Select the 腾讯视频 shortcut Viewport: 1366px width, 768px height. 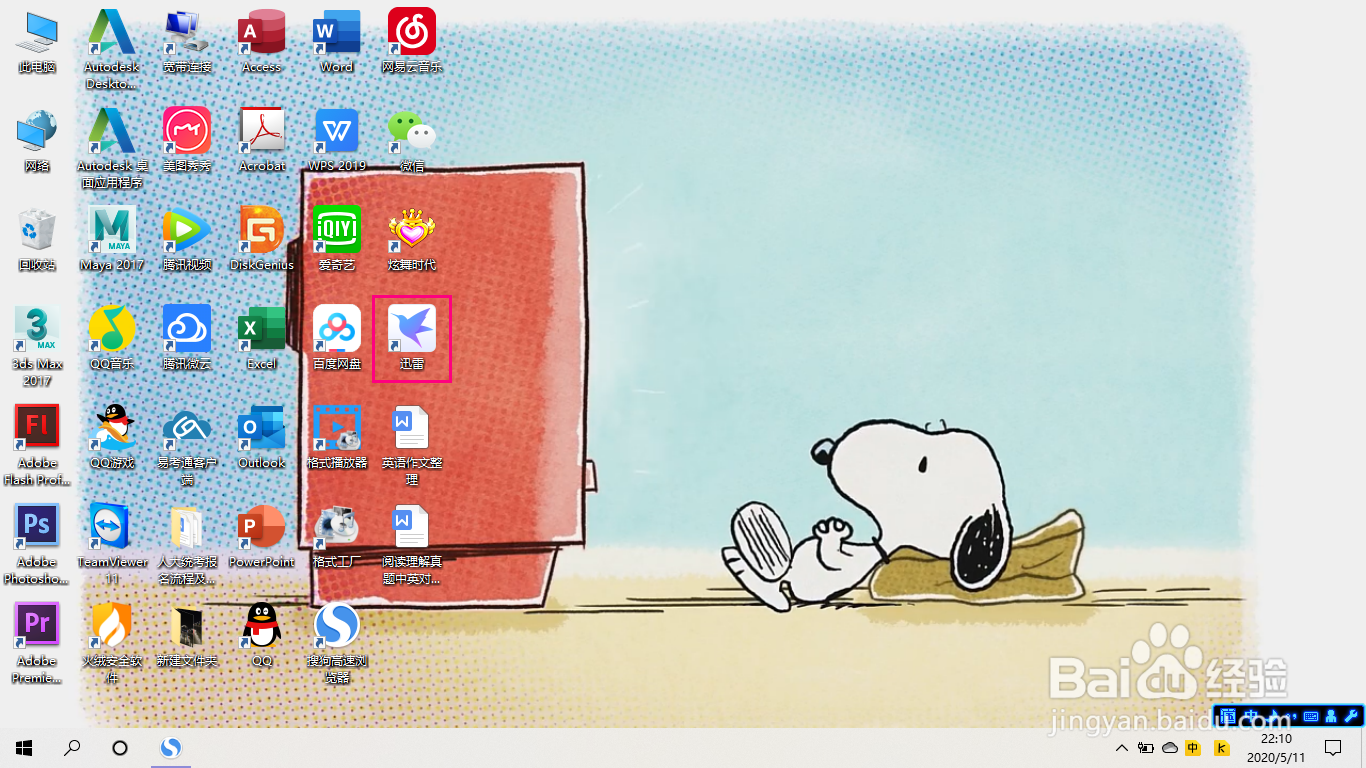click(x=187, y=240)
